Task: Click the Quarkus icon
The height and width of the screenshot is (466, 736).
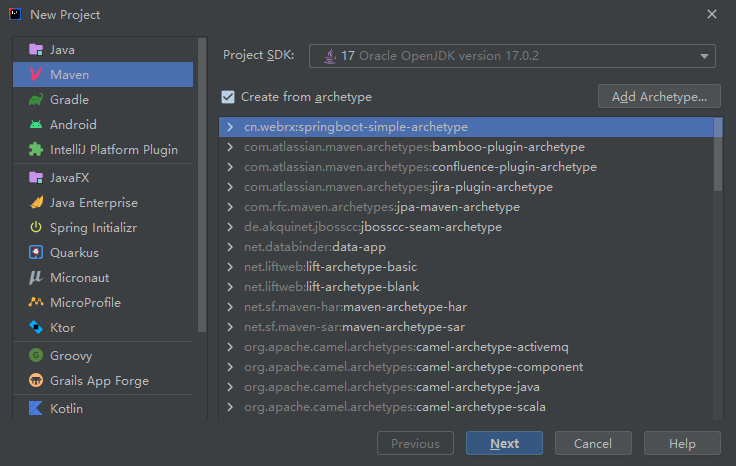Action: (x=36, y=252)
